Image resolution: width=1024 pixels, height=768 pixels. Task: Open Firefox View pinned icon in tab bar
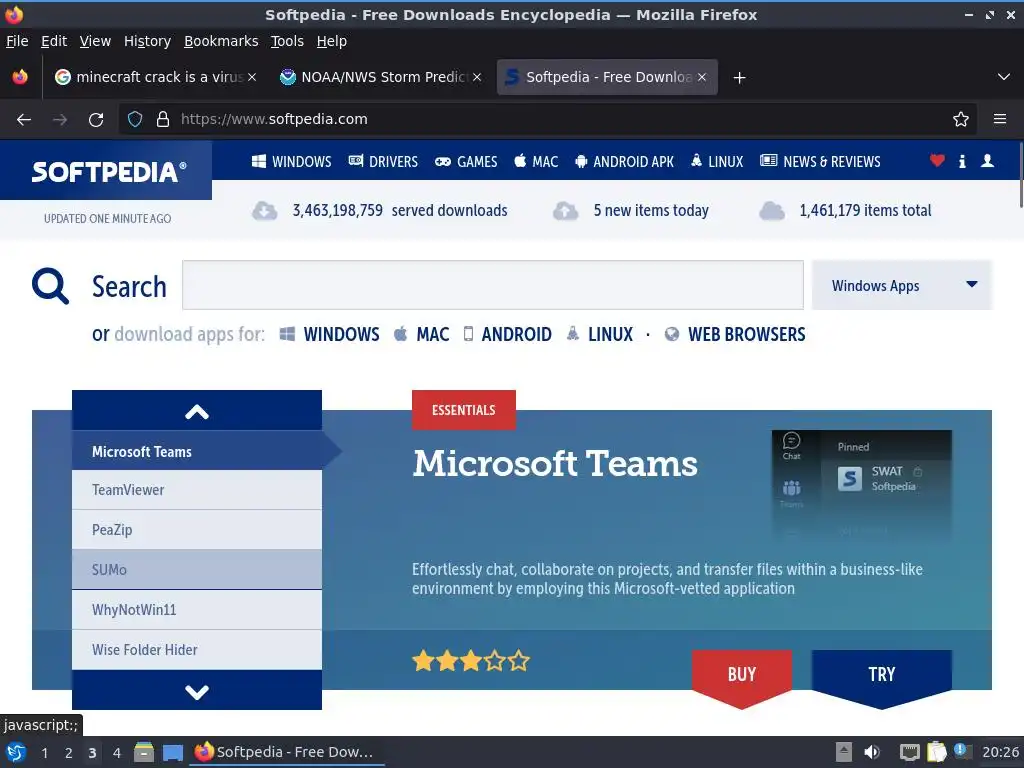pos(20,77)
